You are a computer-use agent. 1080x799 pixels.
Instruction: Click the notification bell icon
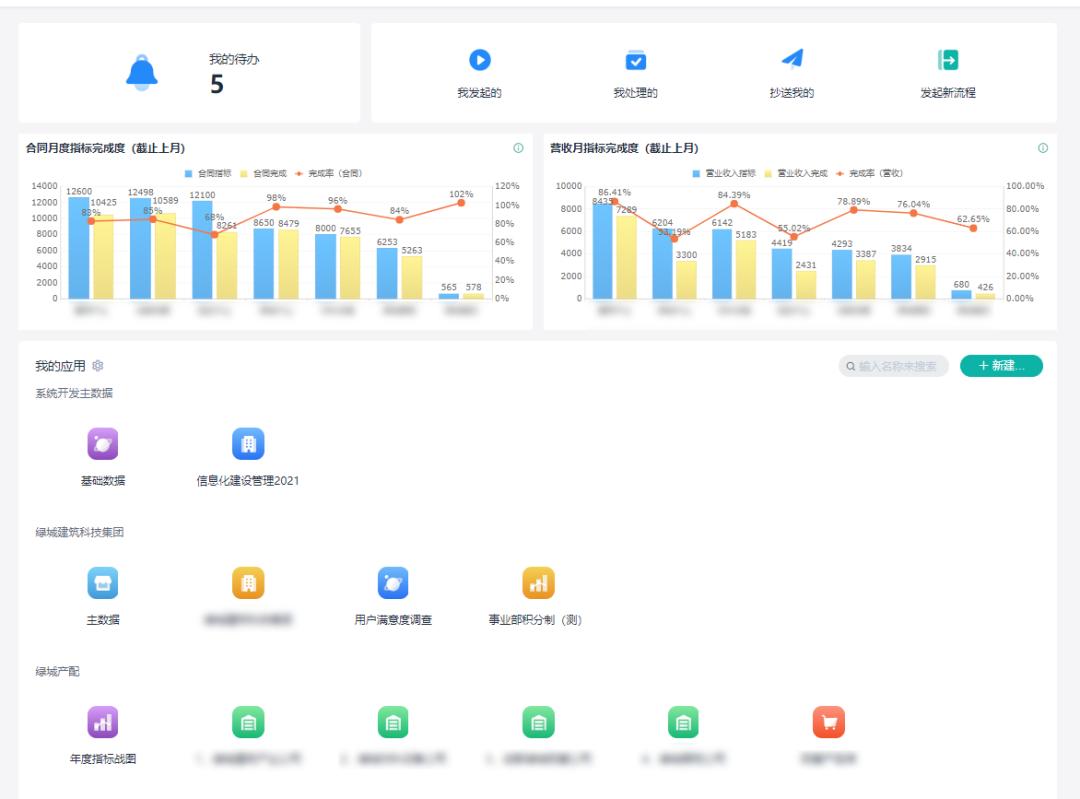142,72
